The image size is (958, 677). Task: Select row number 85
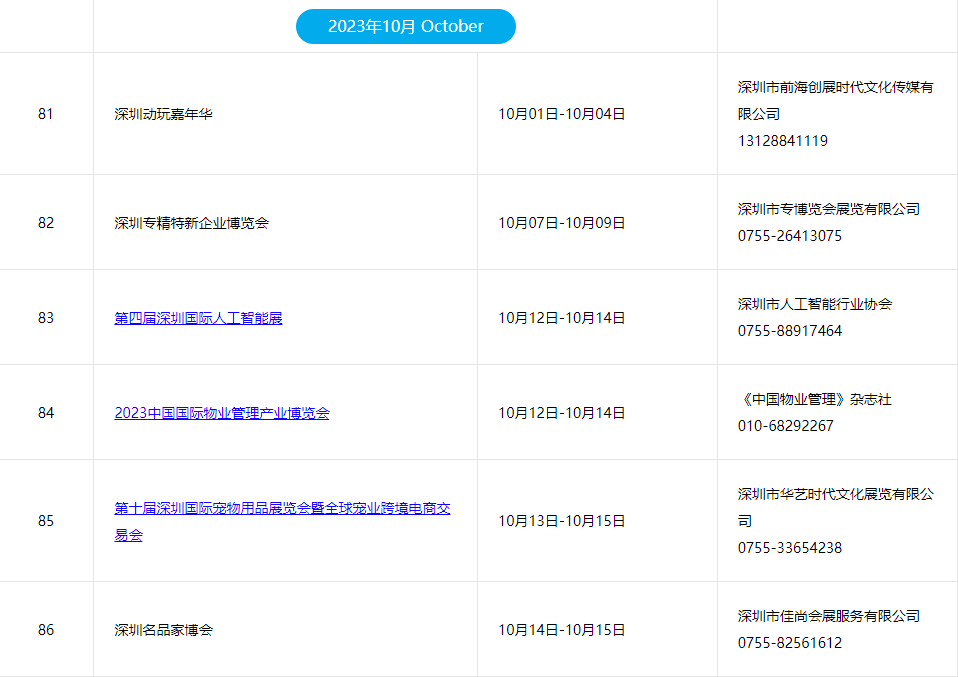point(46,521)
